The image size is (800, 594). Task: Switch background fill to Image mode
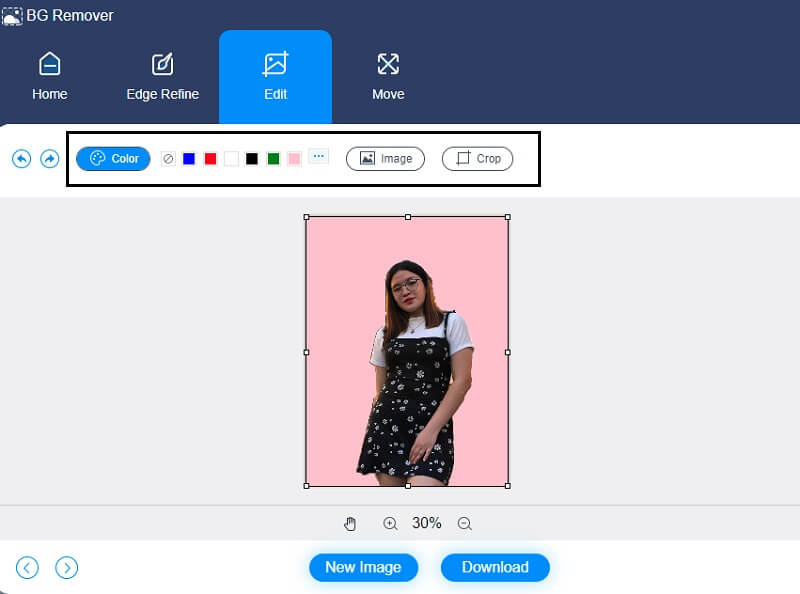coord(385,158)
